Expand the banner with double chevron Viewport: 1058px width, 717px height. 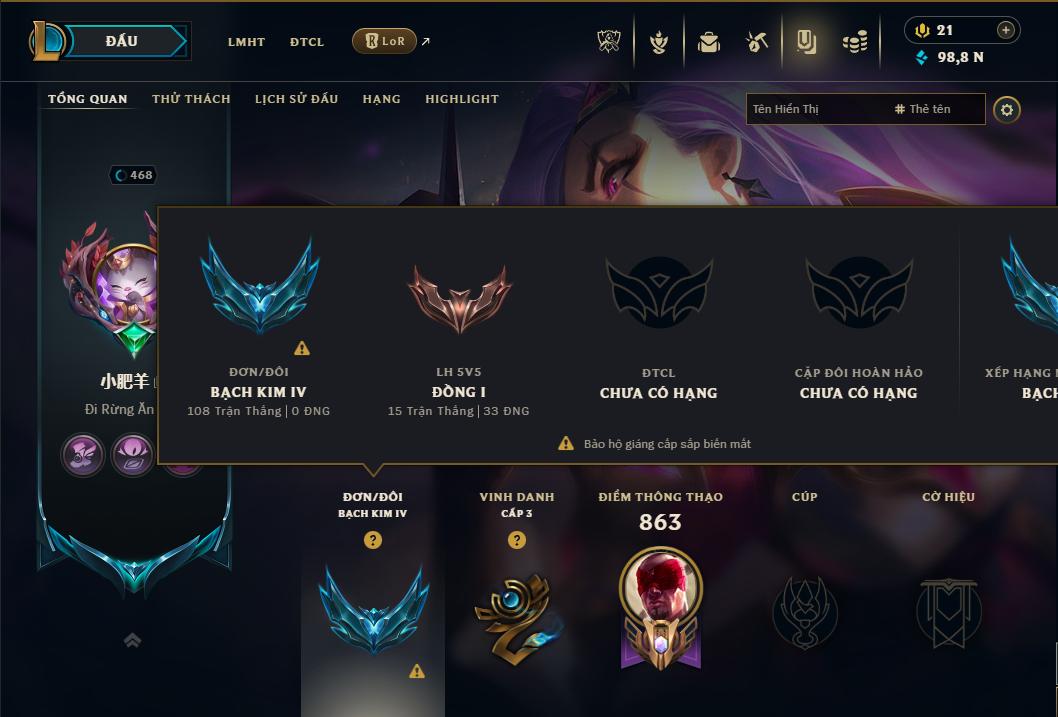pyautogui.click(x=133, y=640)
